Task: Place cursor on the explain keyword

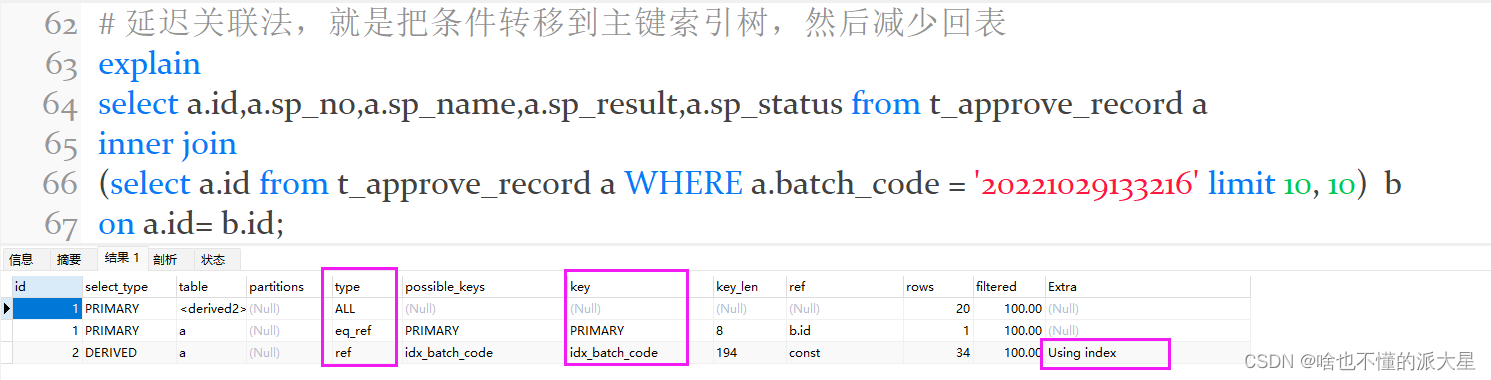Action: [149, 65]
